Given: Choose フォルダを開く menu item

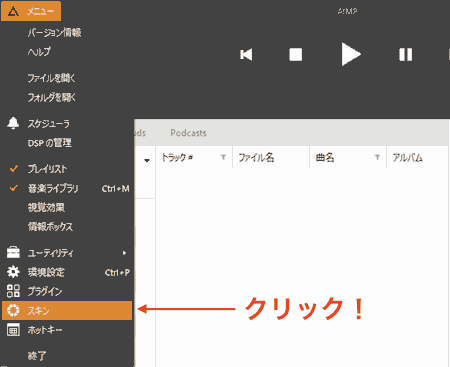Looking at the screenshot, I should [51, 97].
